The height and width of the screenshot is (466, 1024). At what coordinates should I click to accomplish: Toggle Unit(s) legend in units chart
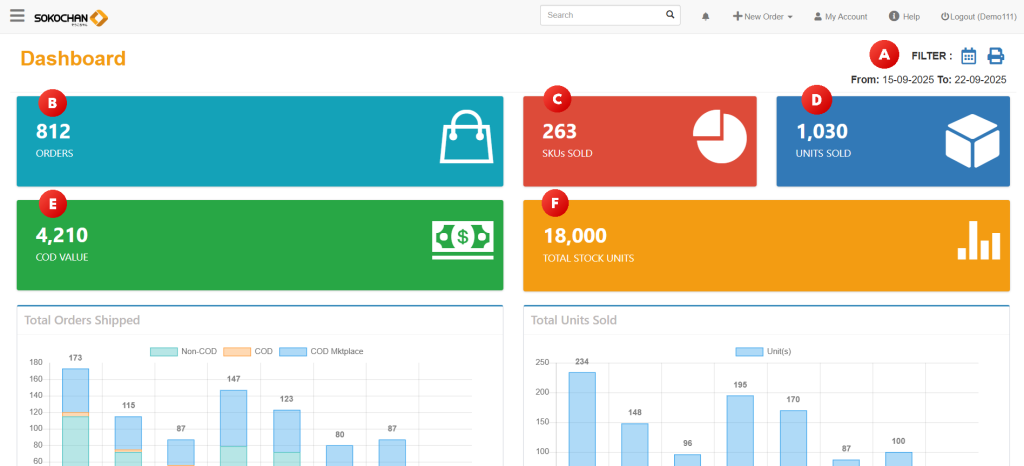748,352
